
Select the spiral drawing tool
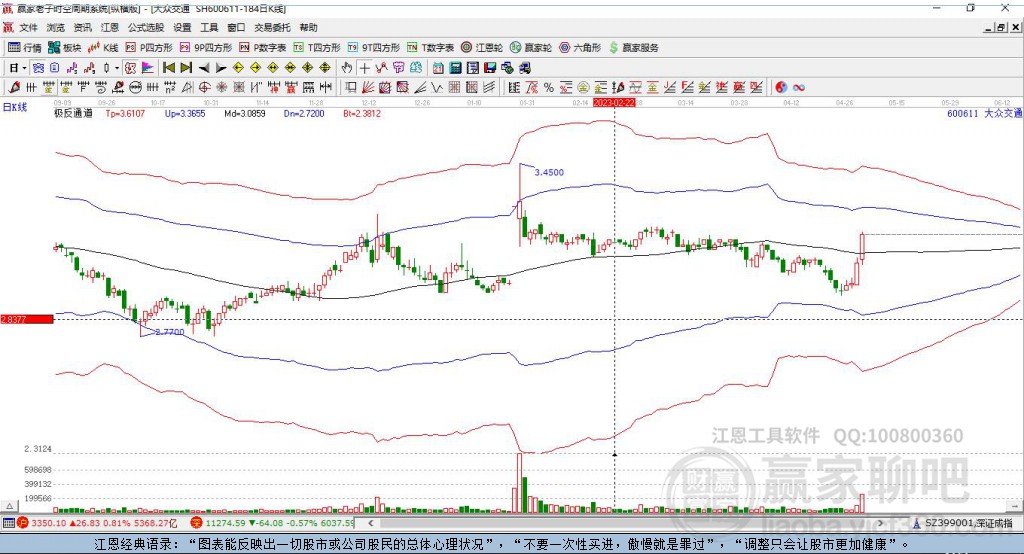coord(101,87)
